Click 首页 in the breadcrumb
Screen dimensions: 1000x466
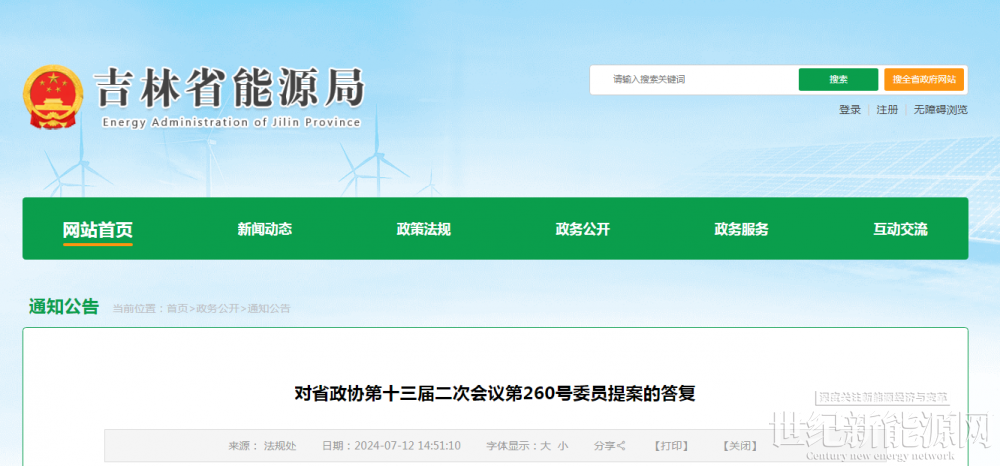[177, 309]
